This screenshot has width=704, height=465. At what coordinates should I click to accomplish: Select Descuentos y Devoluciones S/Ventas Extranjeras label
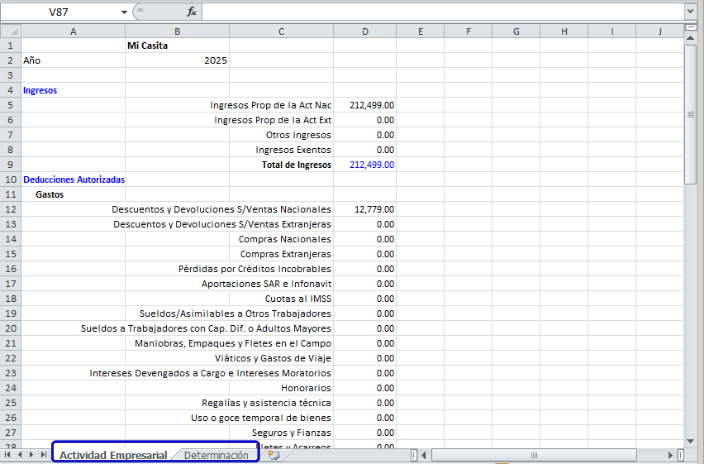222,224
